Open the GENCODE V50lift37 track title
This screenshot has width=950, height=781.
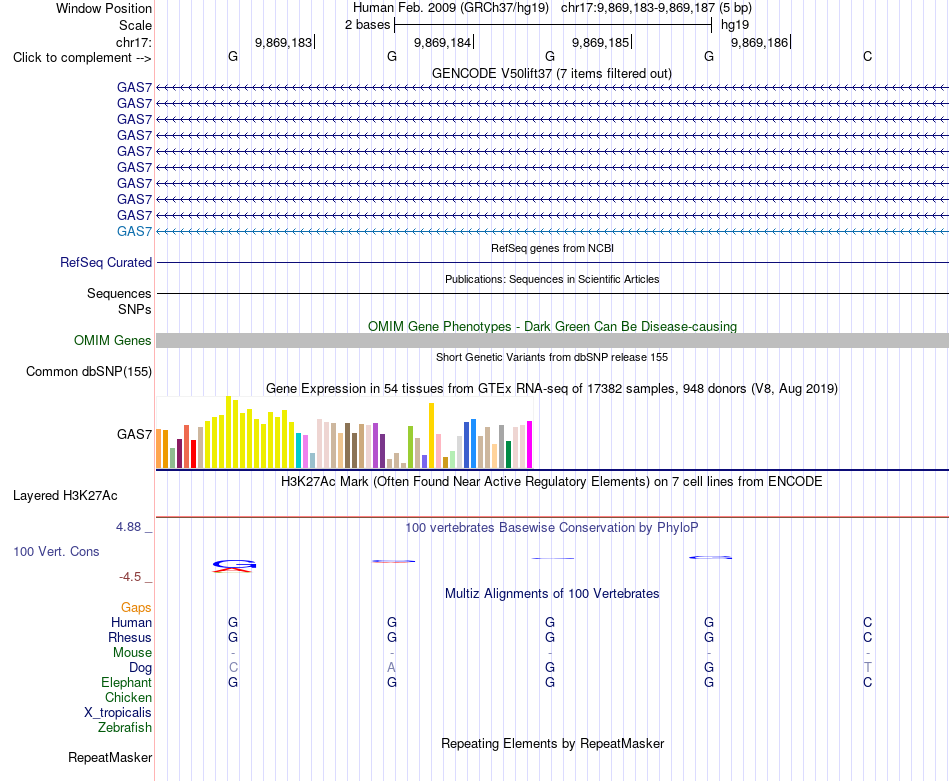click(552, 73)
